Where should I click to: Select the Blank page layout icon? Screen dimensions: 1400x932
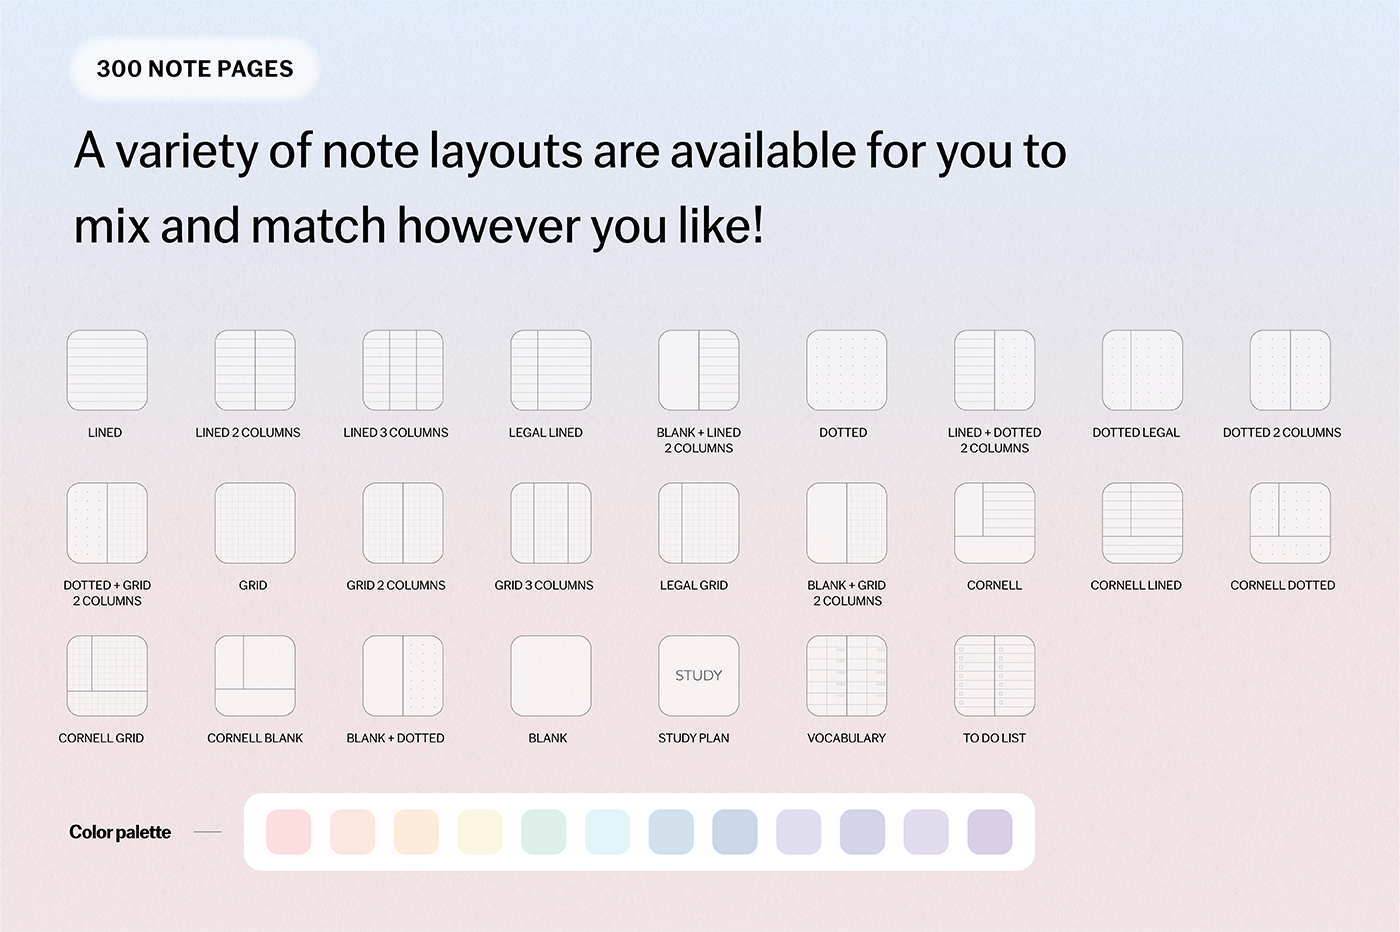pyautogui.click(x=551, y=676)
